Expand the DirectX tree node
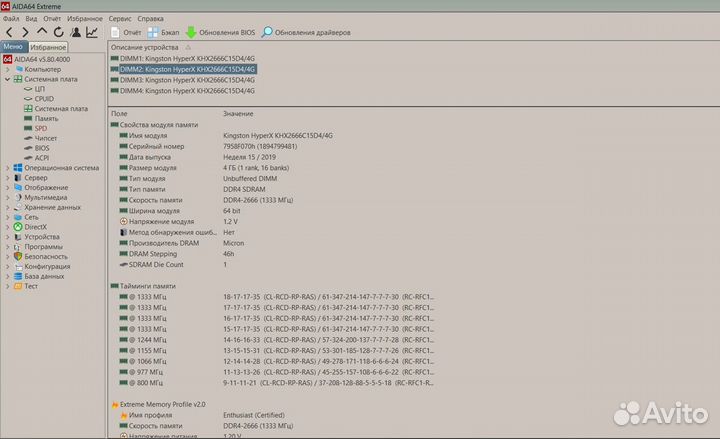Screen dimensions: 720x439 click(7, 227)
